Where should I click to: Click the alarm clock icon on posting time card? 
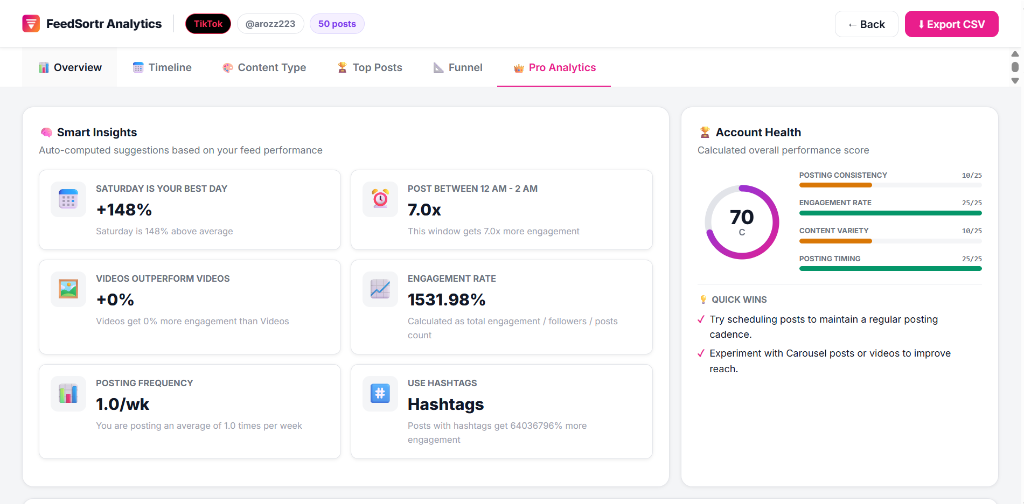coord(380,199)
